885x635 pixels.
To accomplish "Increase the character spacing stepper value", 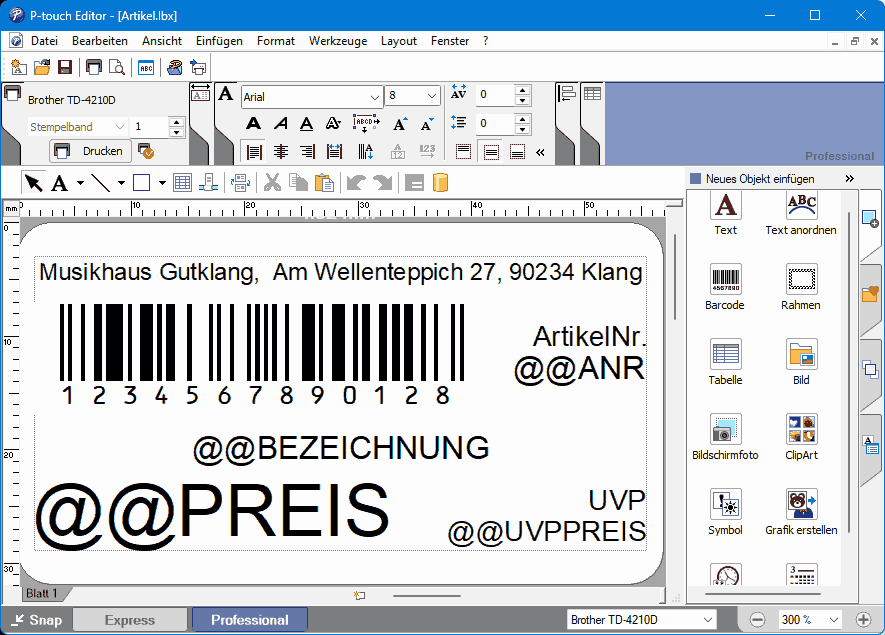I will pos(523,90).
